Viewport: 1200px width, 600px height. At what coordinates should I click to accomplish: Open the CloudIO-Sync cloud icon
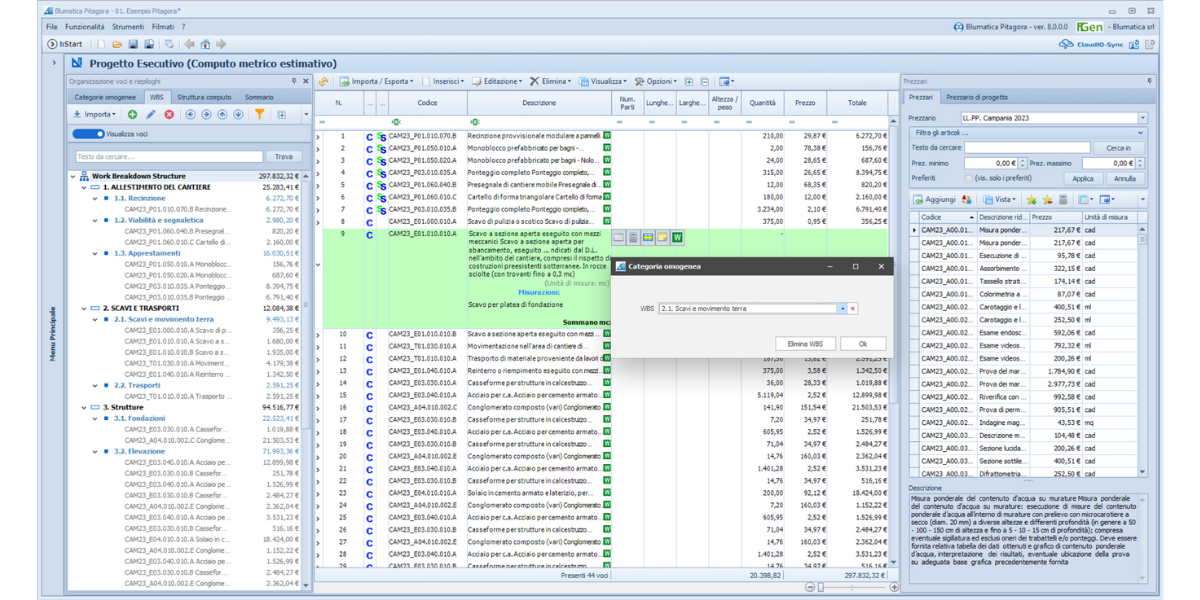pyautogui.click(x=1066, y=44)
